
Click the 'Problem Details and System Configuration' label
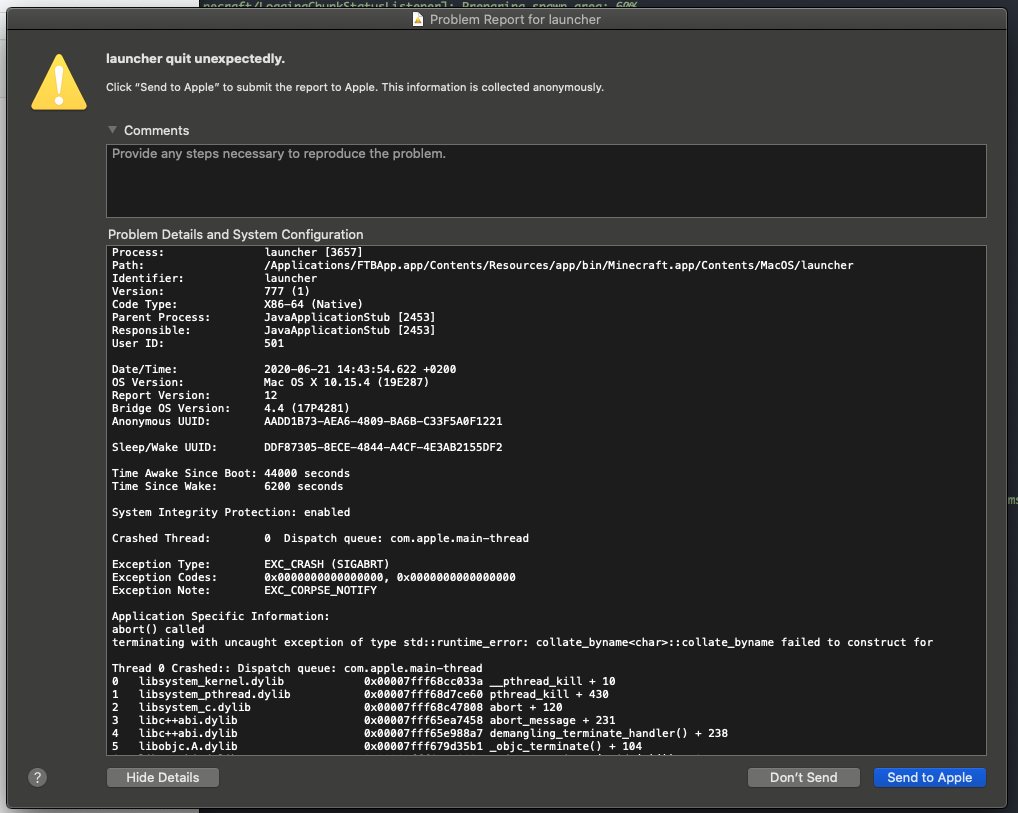(x=236, y=234)
